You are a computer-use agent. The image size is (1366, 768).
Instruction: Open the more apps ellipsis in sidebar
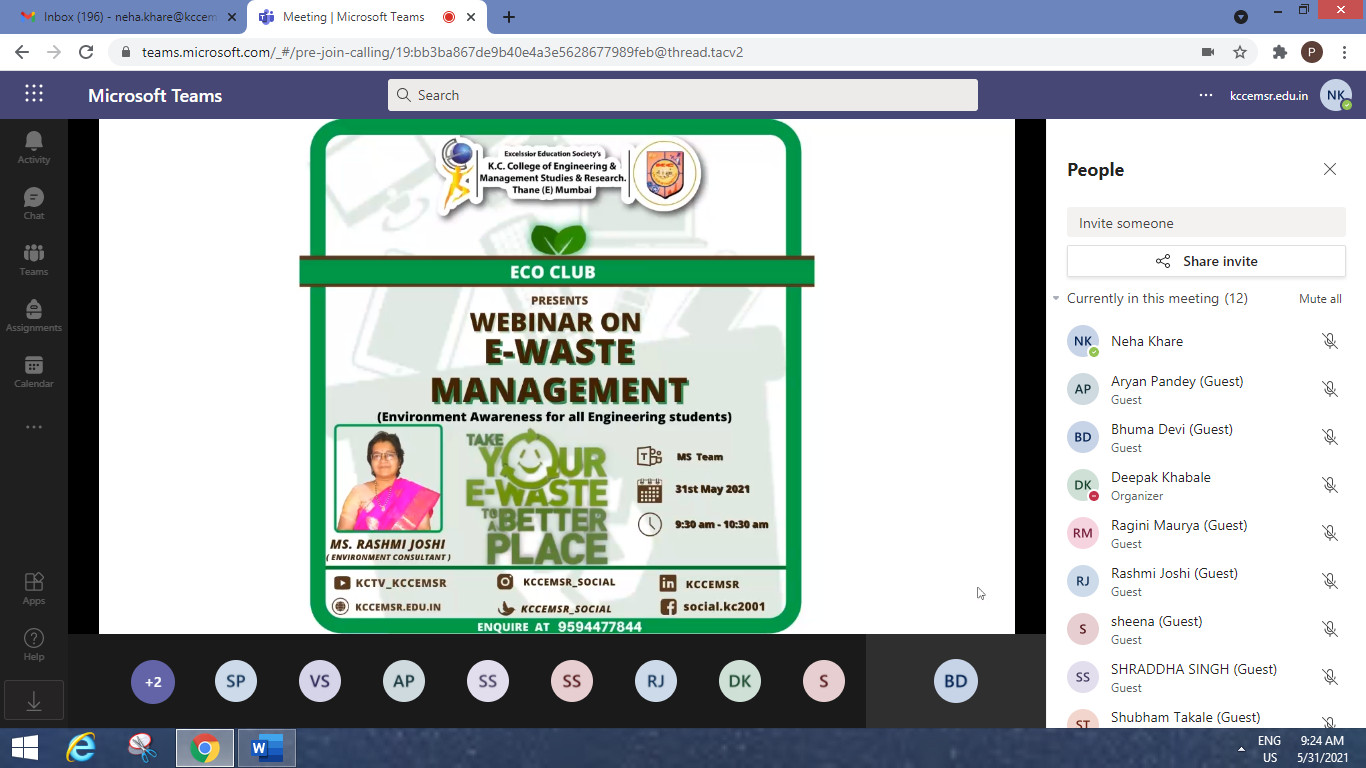pos(33,427)
